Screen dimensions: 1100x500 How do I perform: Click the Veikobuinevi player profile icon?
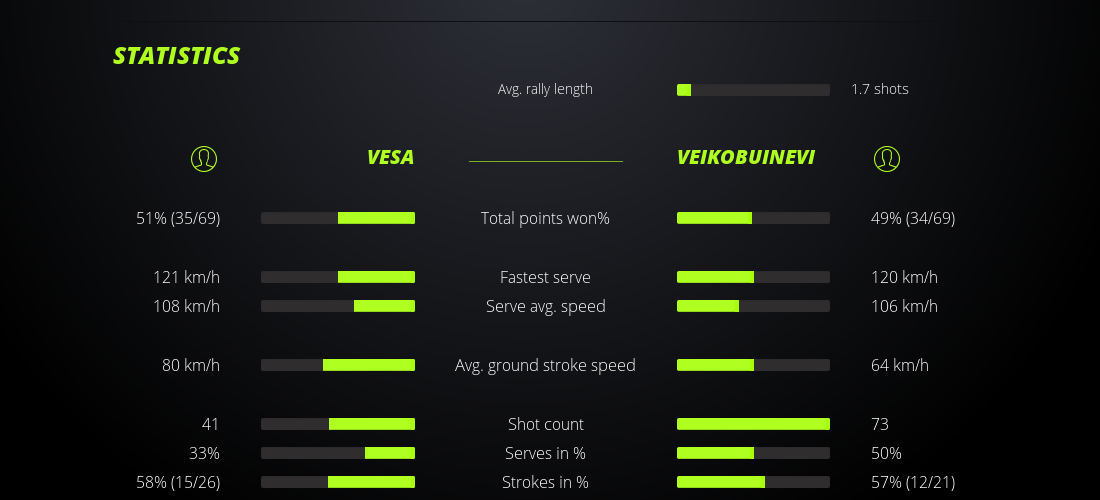pyautogui.click(x=886, y=158)
